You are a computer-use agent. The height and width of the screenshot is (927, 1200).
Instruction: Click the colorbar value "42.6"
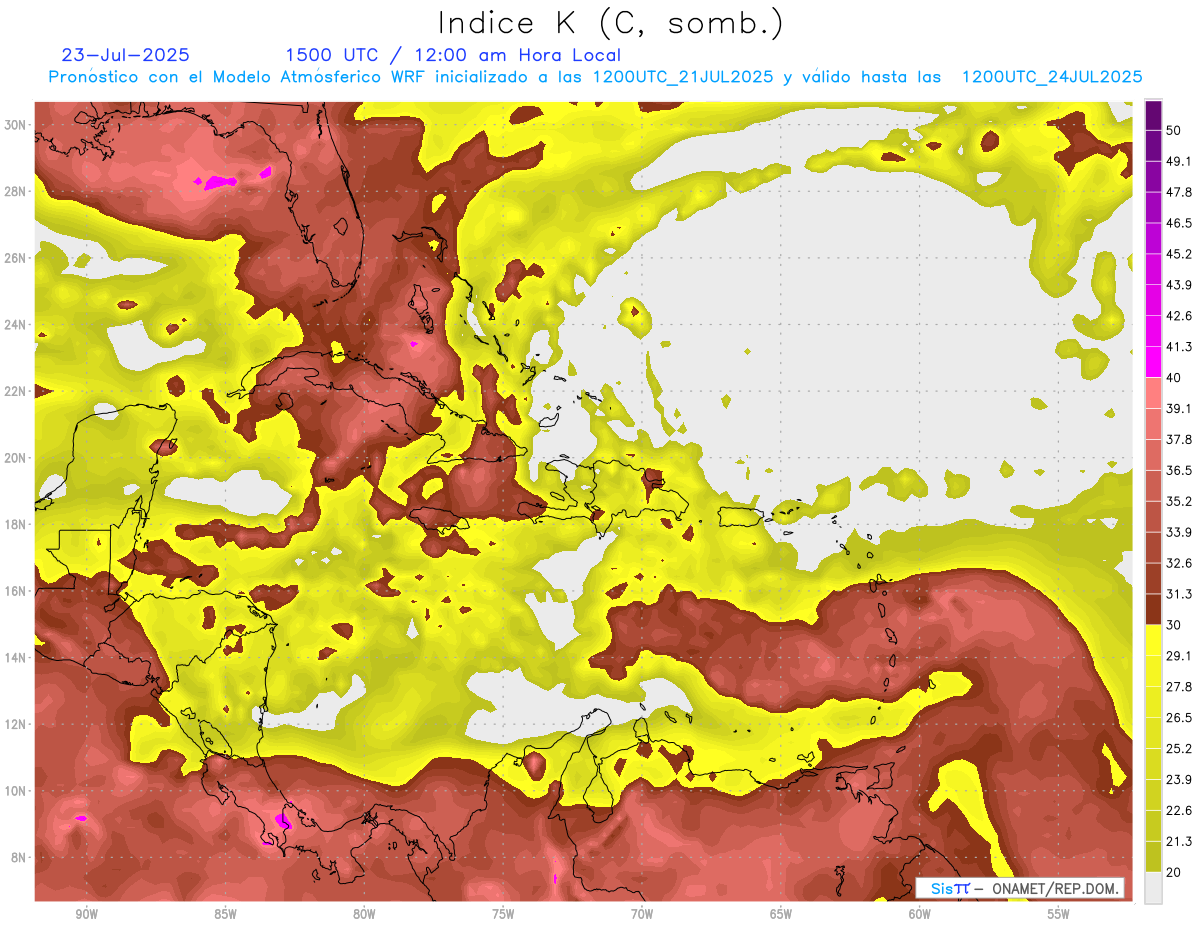pos(1179,316)
